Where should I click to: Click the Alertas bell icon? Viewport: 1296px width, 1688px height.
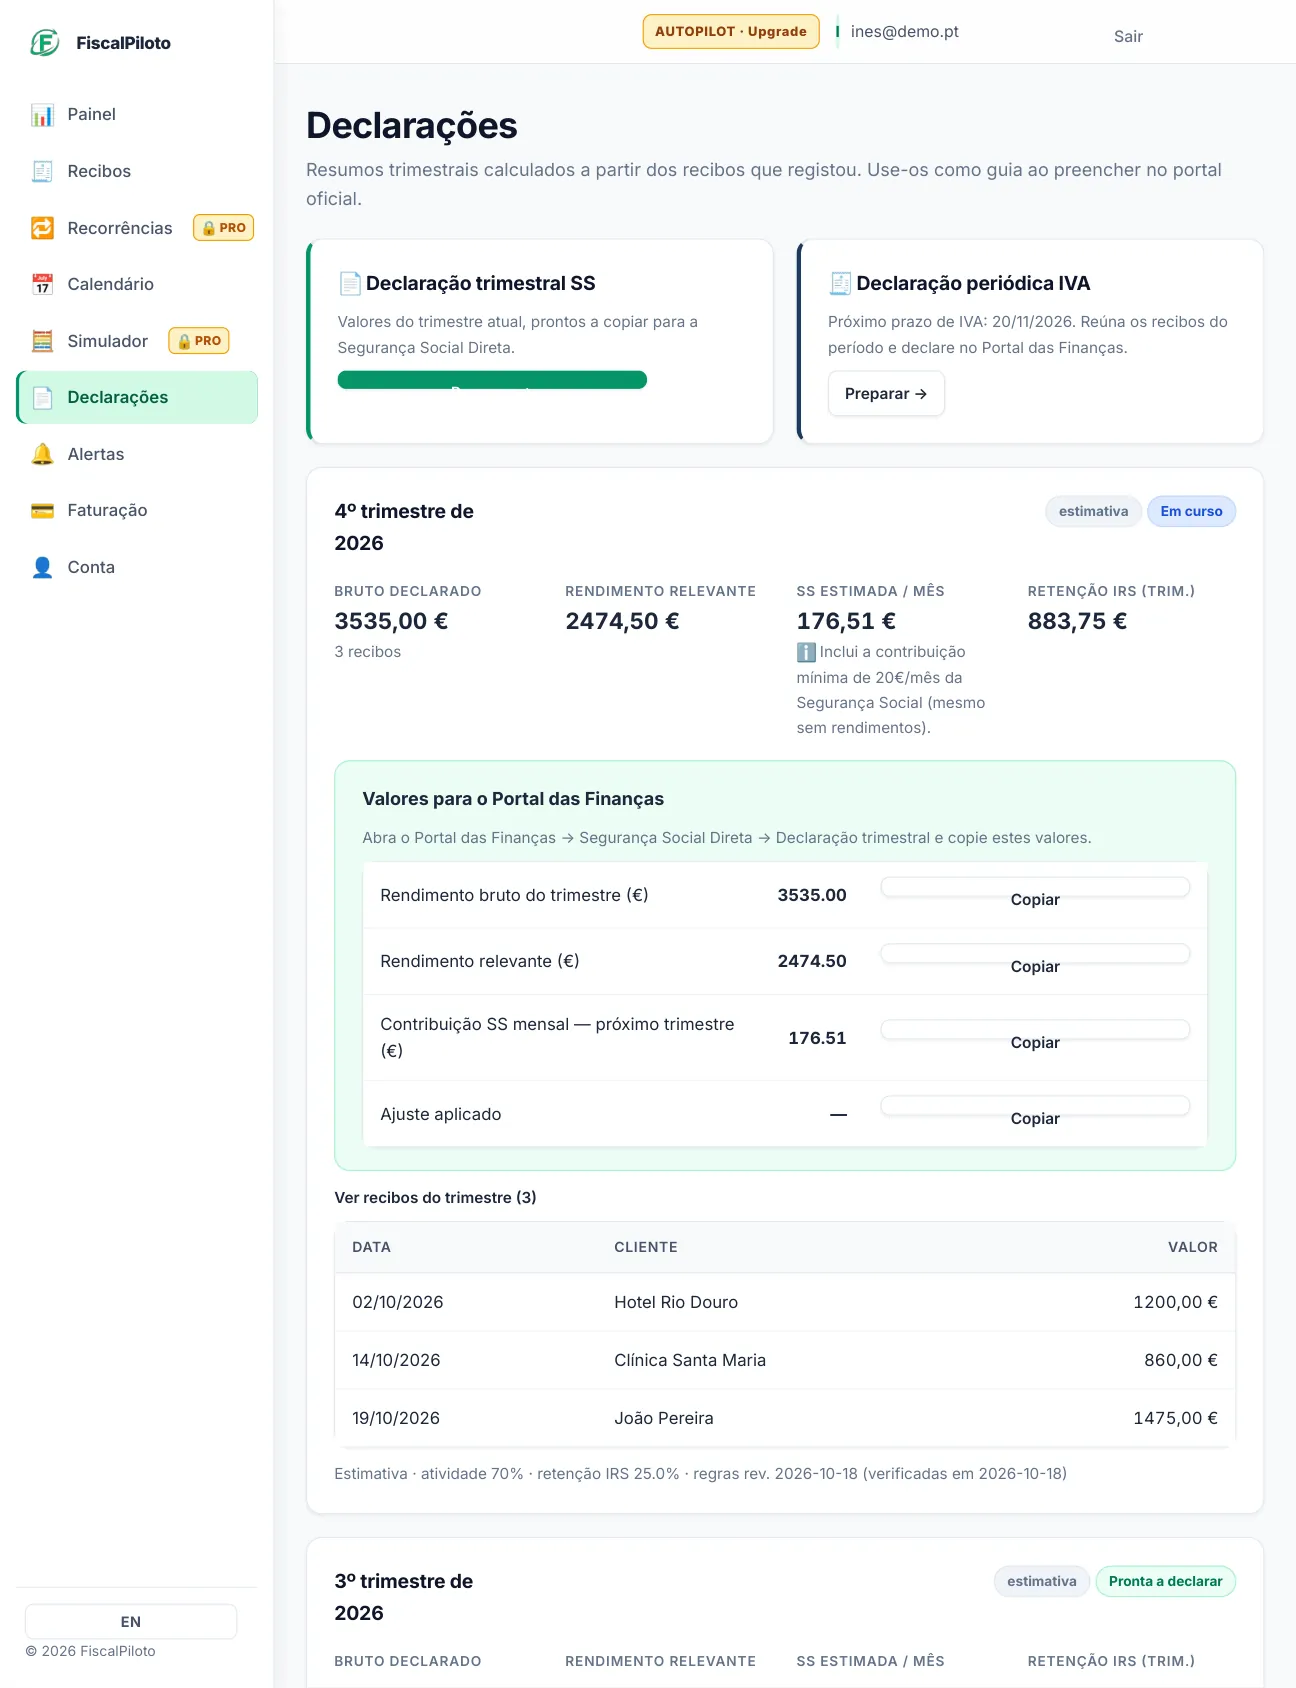[42, 454]
